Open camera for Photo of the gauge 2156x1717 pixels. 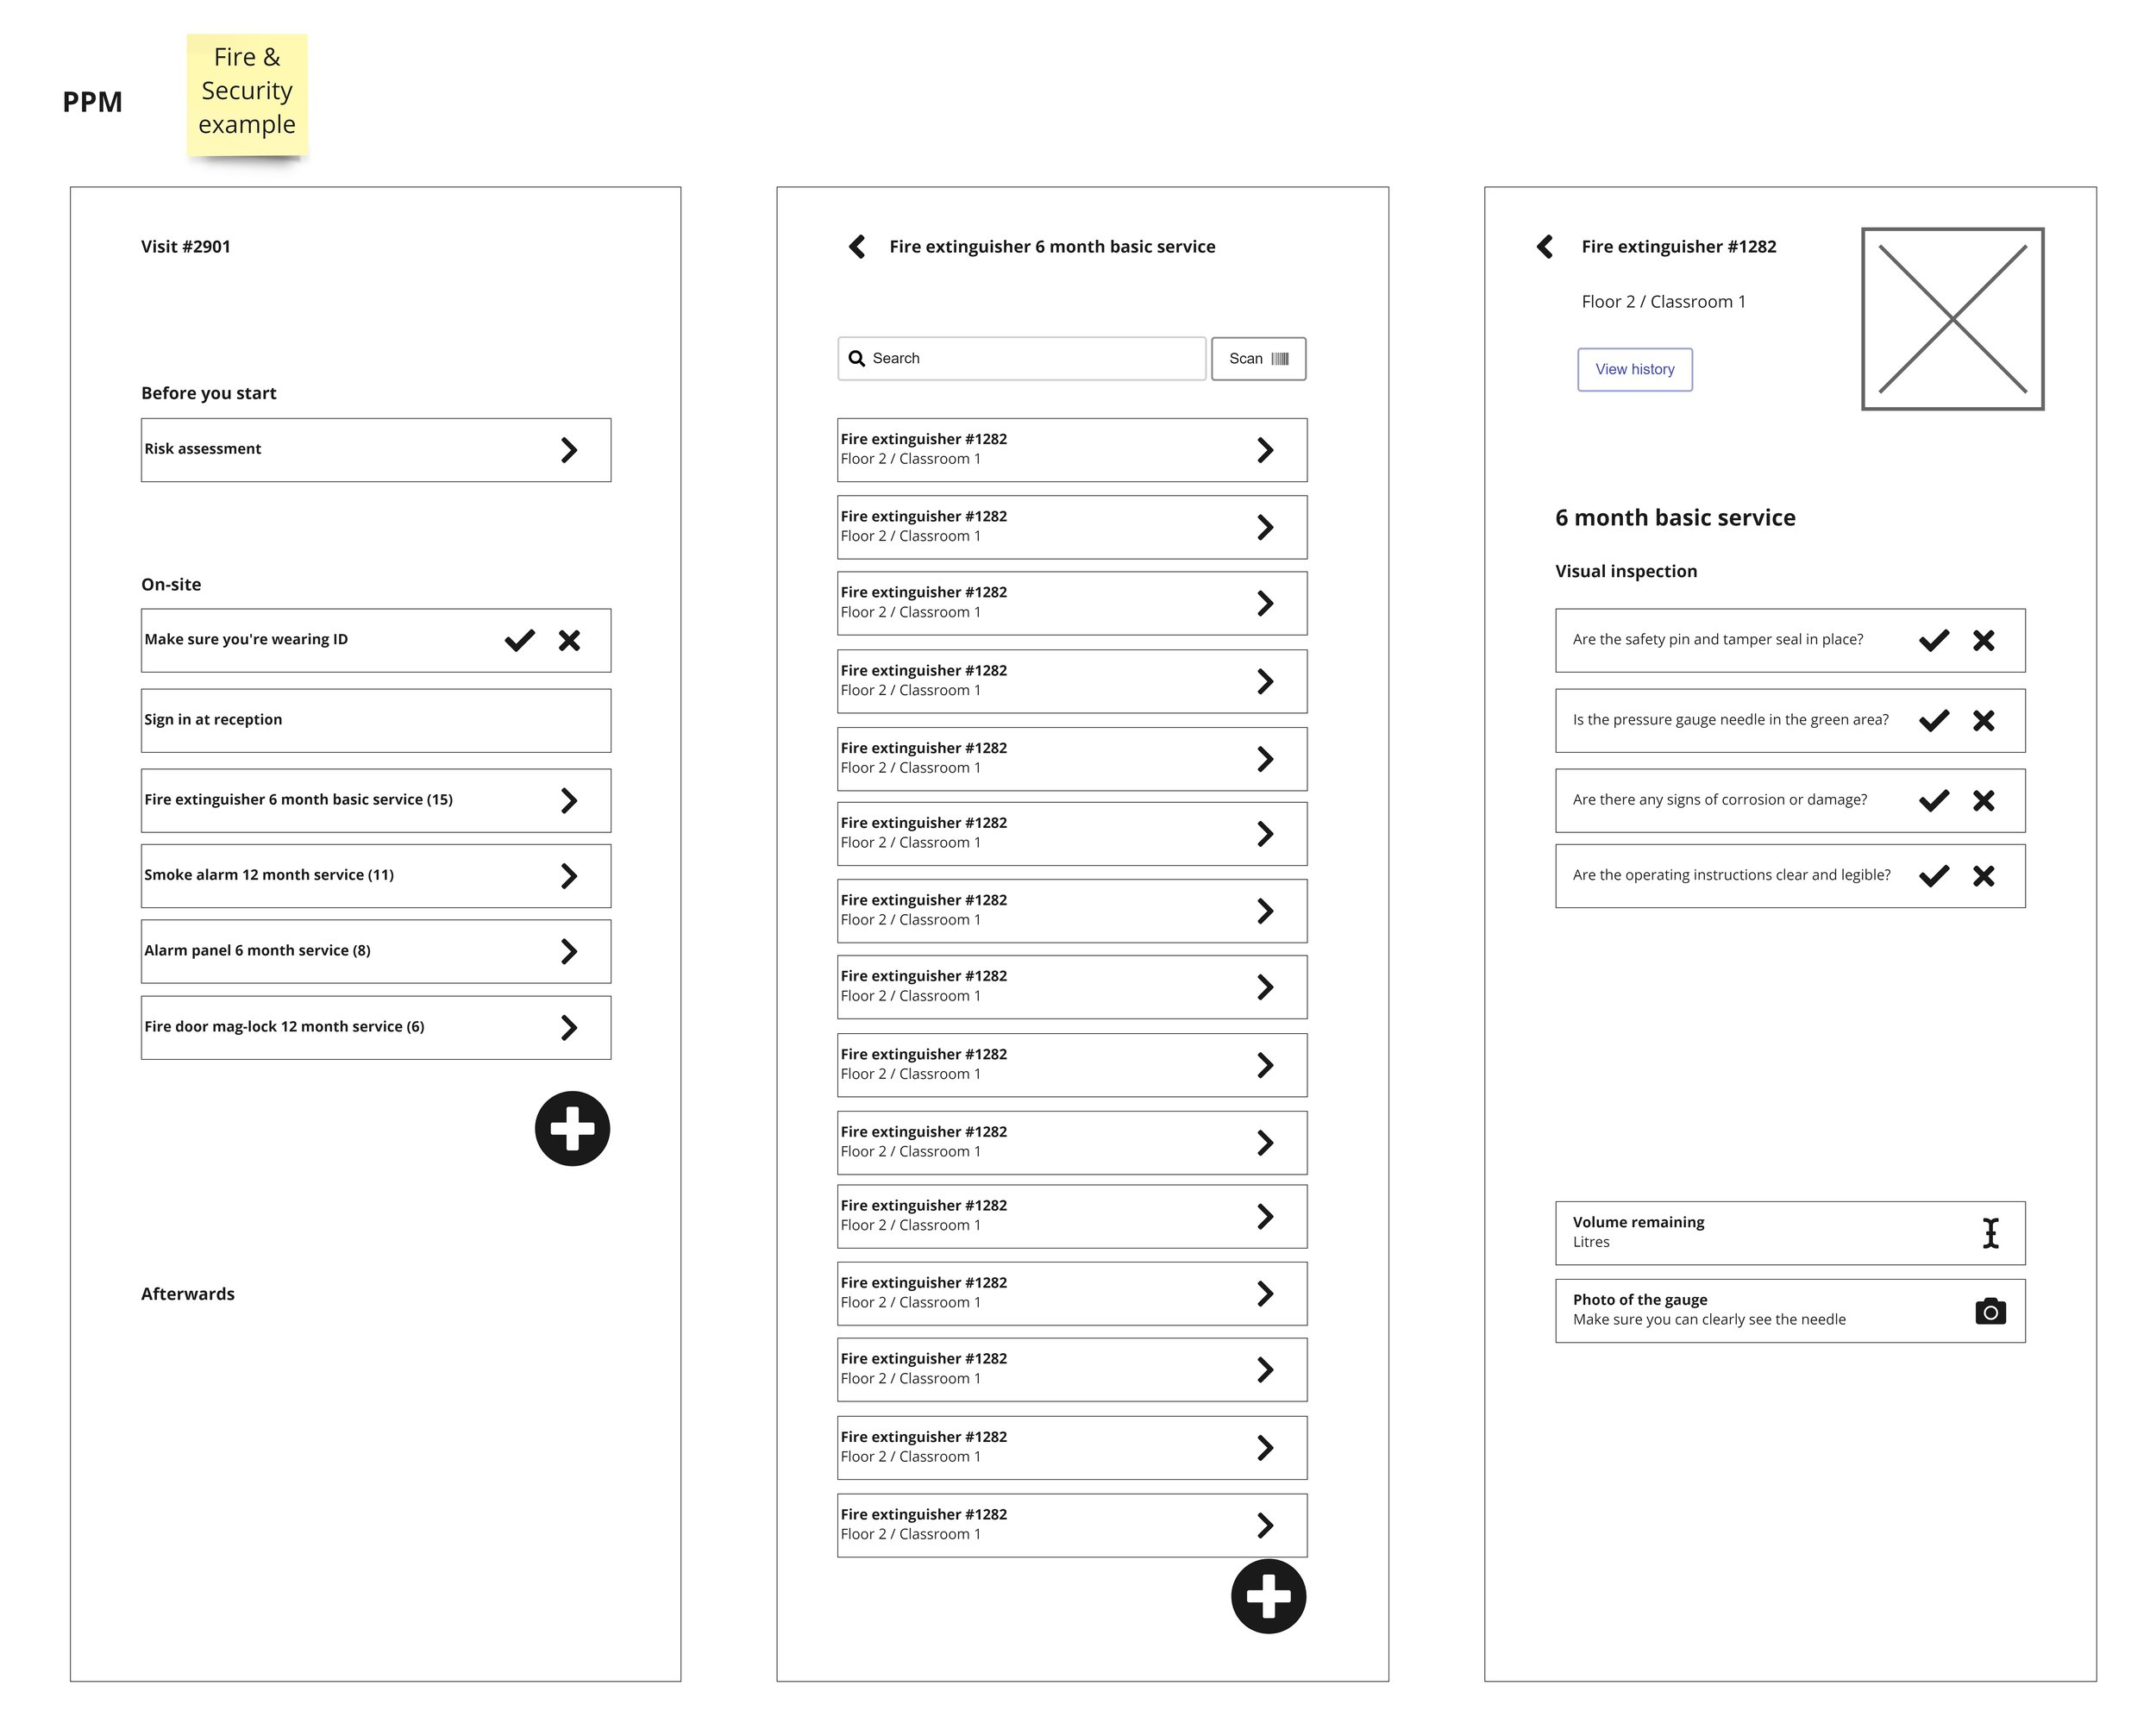pos(1990,1310)
